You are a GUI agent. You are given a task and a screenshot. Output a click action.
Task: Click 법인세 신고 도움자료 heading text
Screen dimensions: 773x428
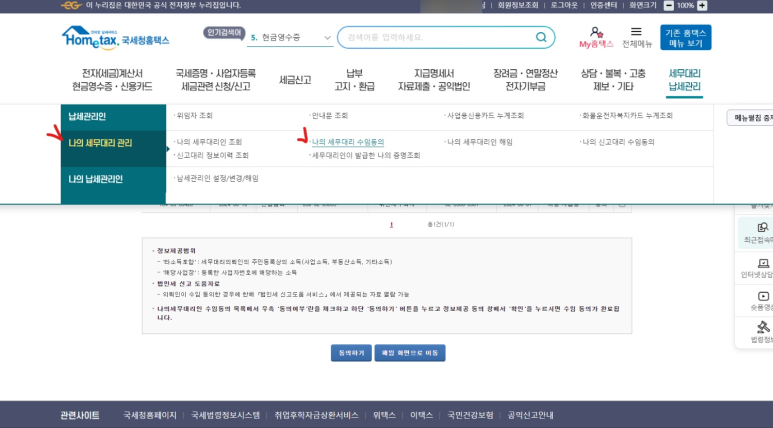(x=188, y=284)
